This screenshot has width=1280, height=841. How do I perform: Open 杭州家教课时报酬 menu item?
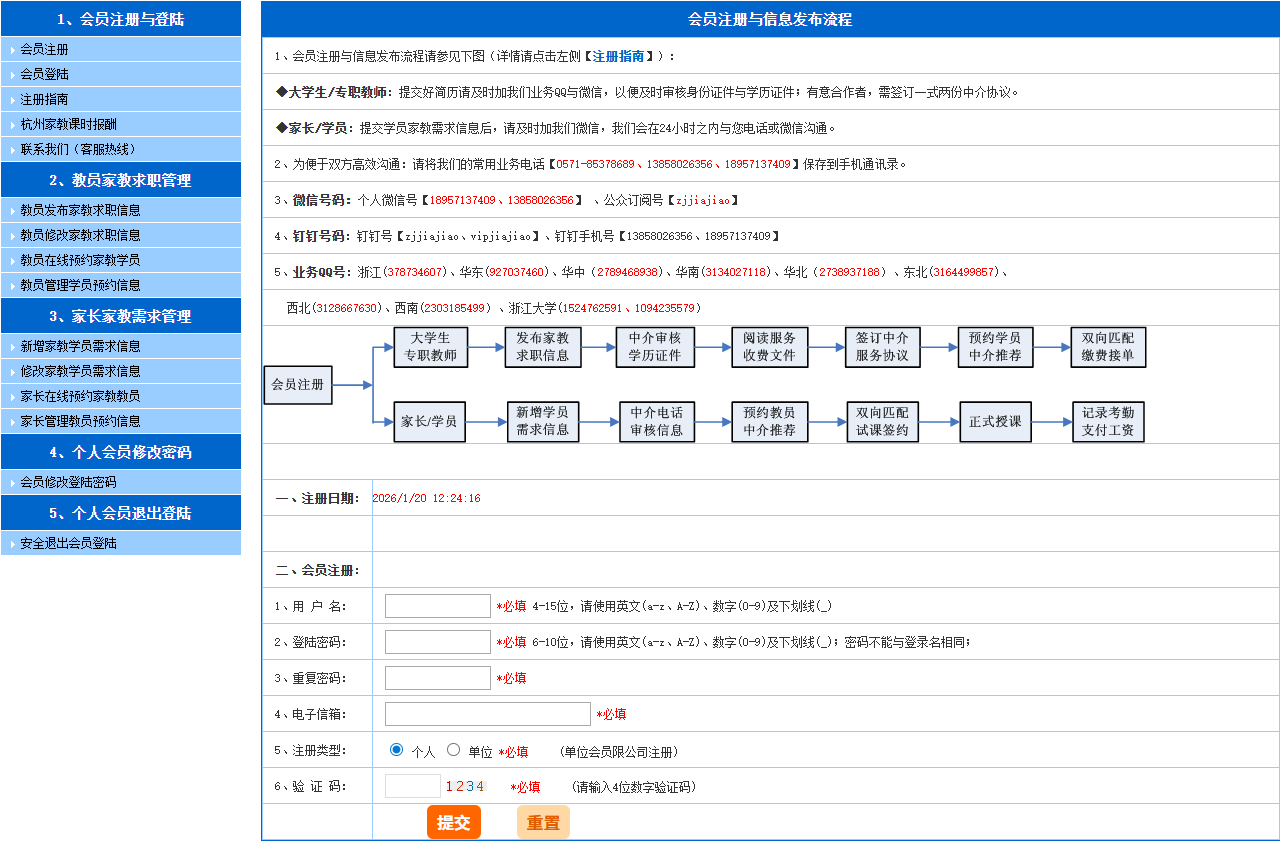(x=68, y=124)
